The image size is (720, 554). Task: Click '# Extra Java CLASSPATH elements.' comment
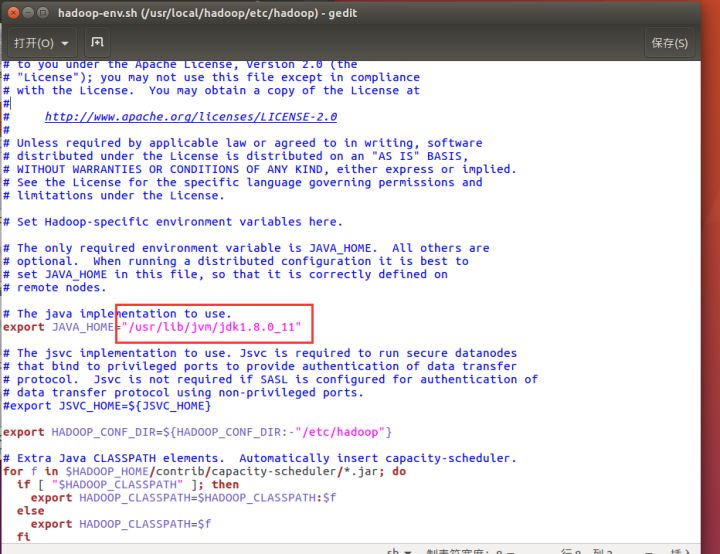point(113,458)
